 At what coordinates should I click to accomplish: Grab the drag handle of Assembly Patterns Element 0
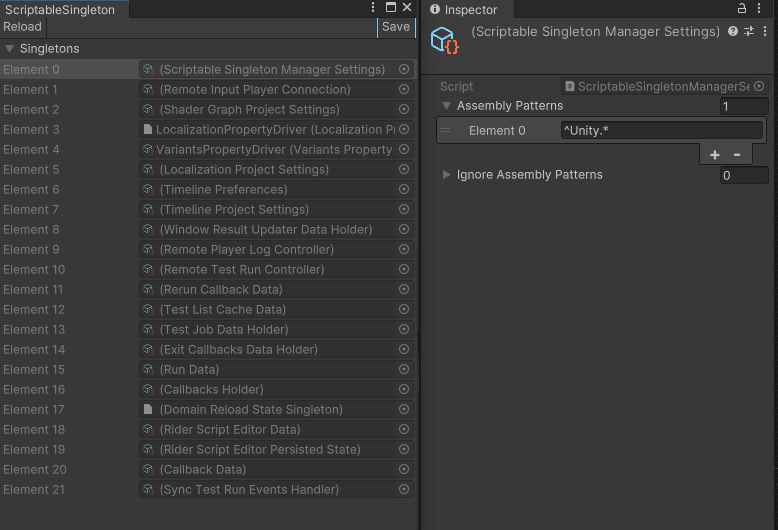(x=445, y=130)
